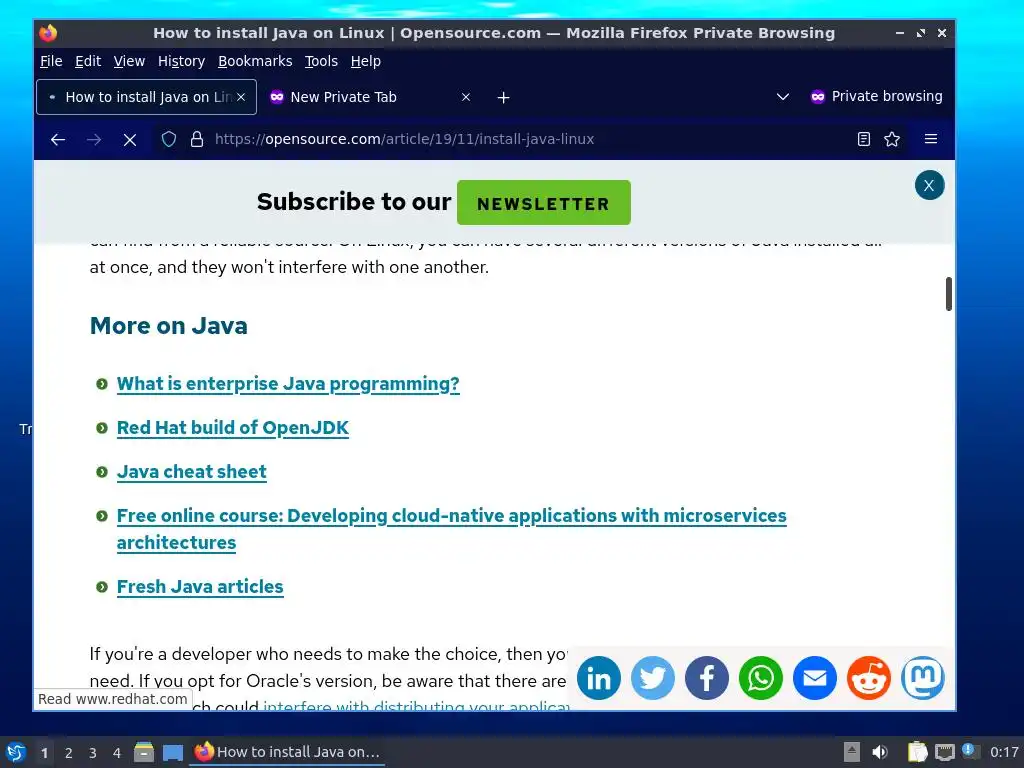The image size is (1024, 768).
Task: Open the Firefox hamburger menu
Action: pyautogui.click(x=931, y=139)
